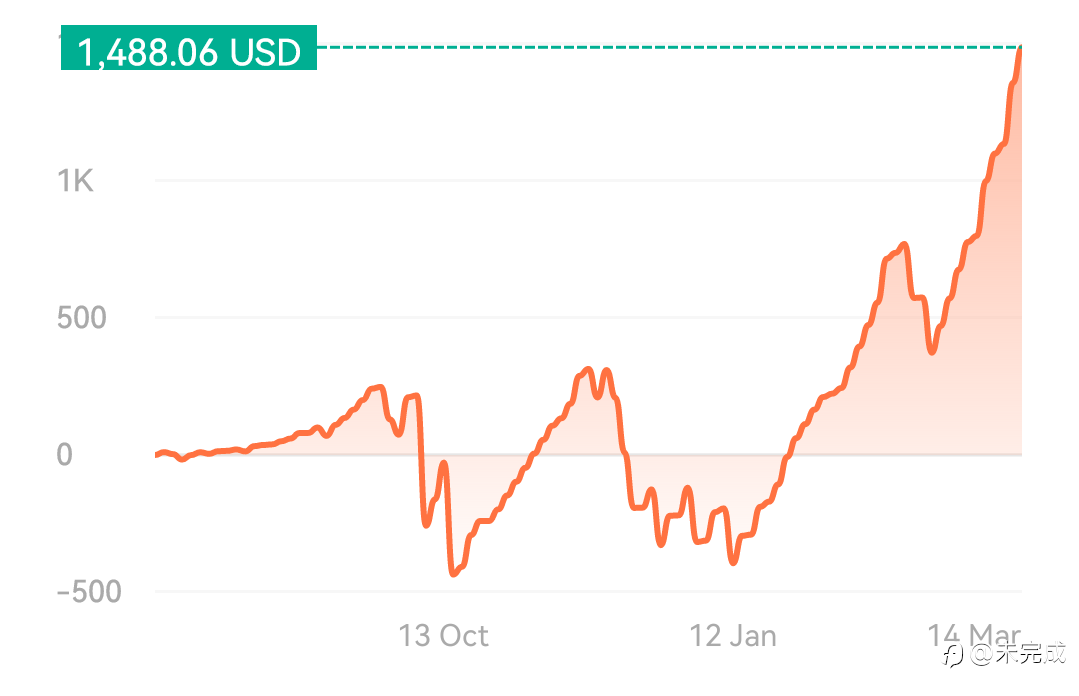
Task: Click the 1K y-axis label
Action: point(75,181)
